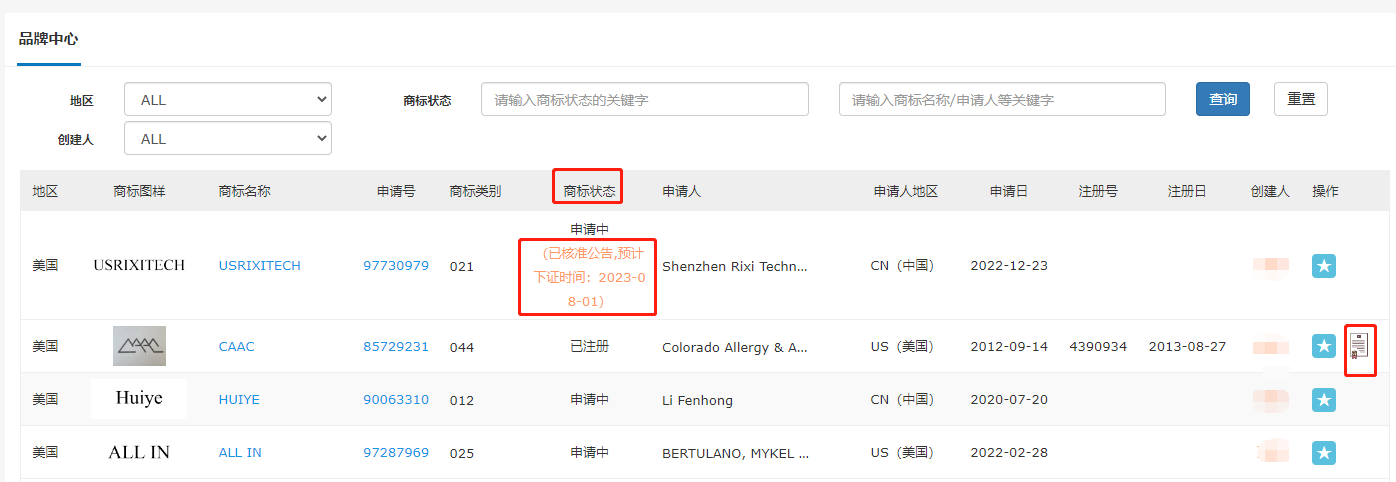This screenshot has height=482, width=1396.
Task: Click star icon for ALL IN row
Action: pyautogui.click(x=1324, y=453)
